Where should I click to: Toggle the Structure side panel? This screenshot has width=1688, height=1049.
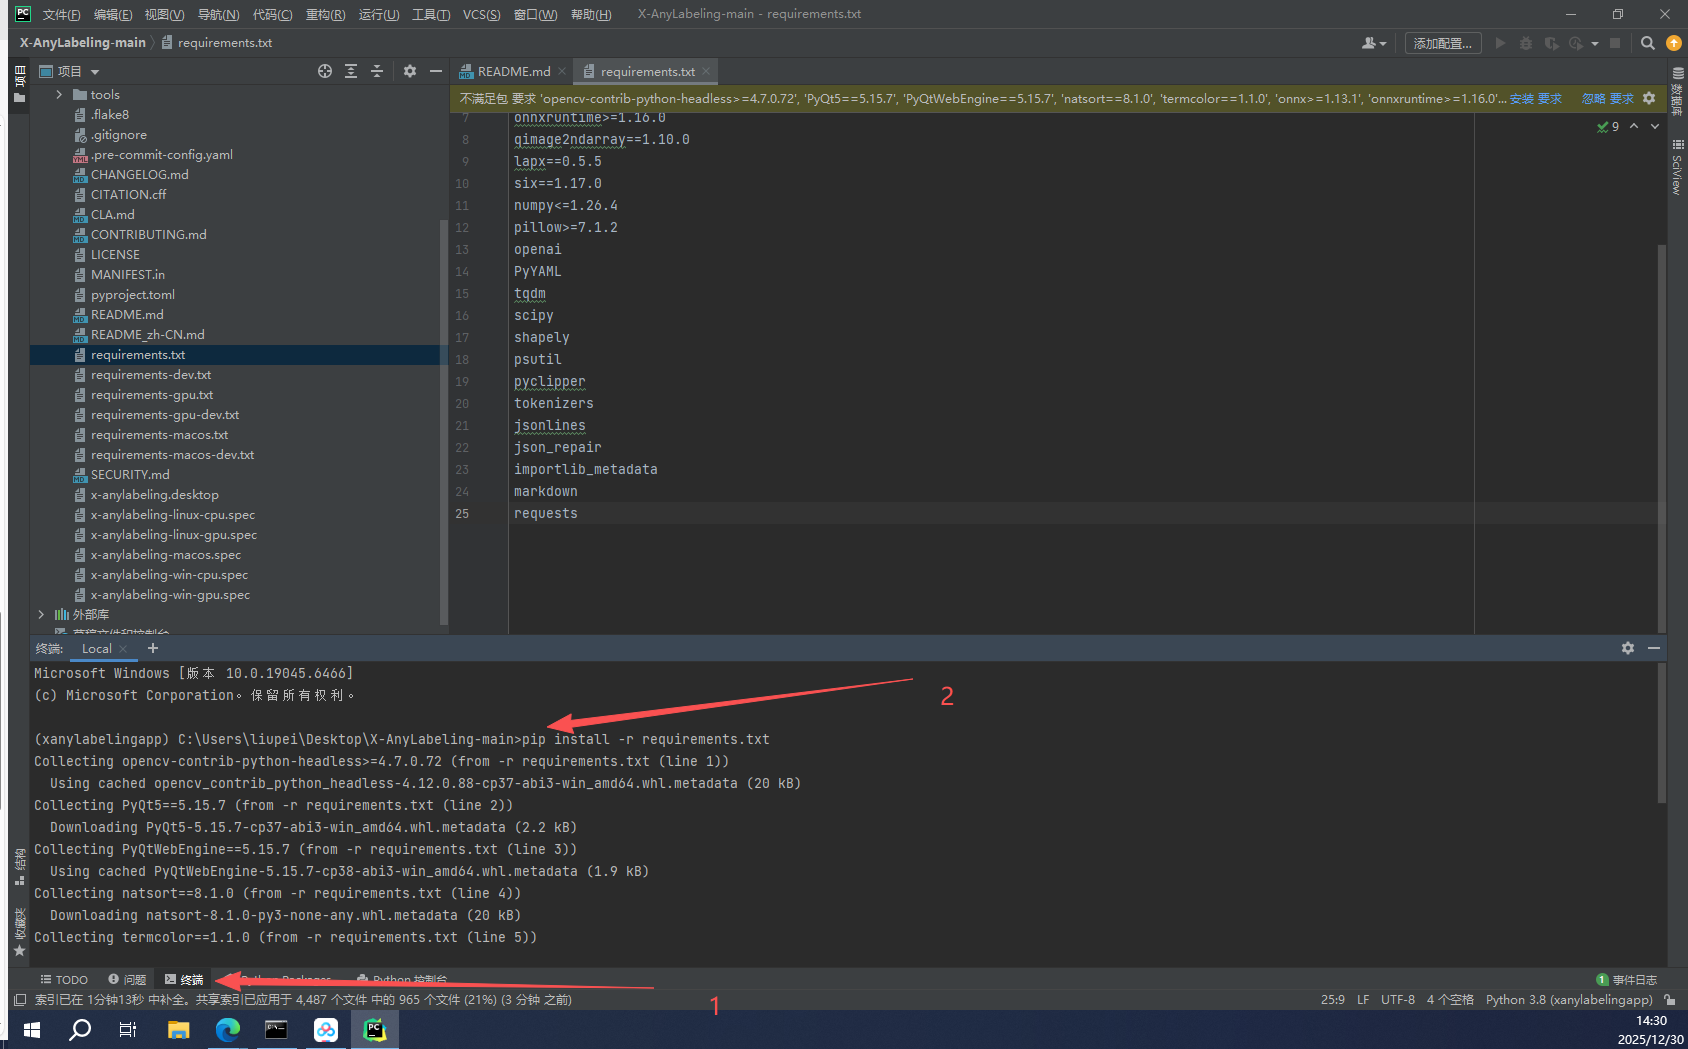[19, 866]
